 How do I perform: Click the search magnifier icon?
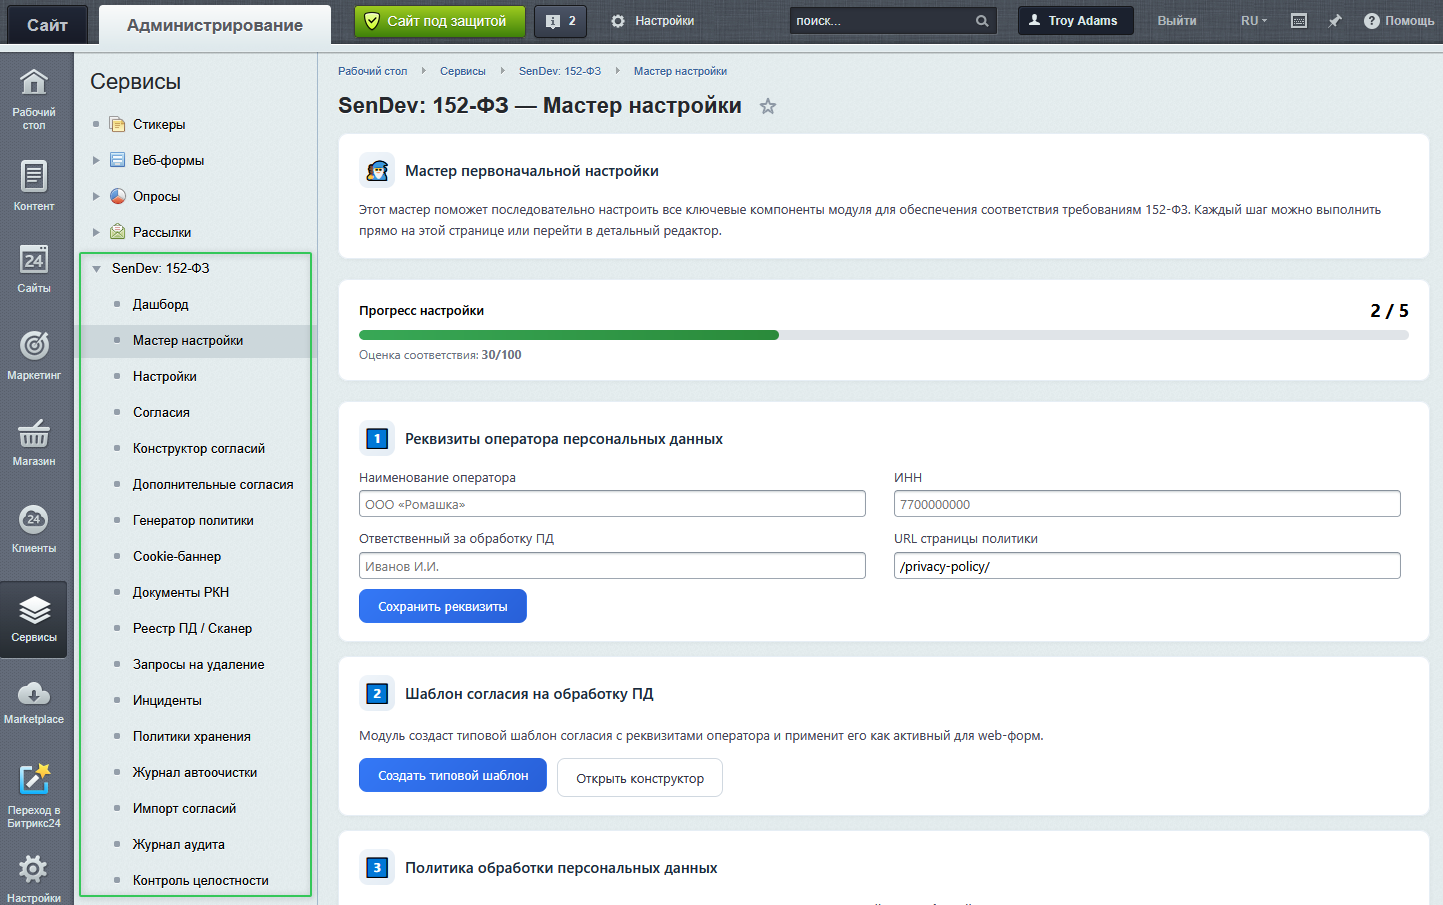(982, 21)
